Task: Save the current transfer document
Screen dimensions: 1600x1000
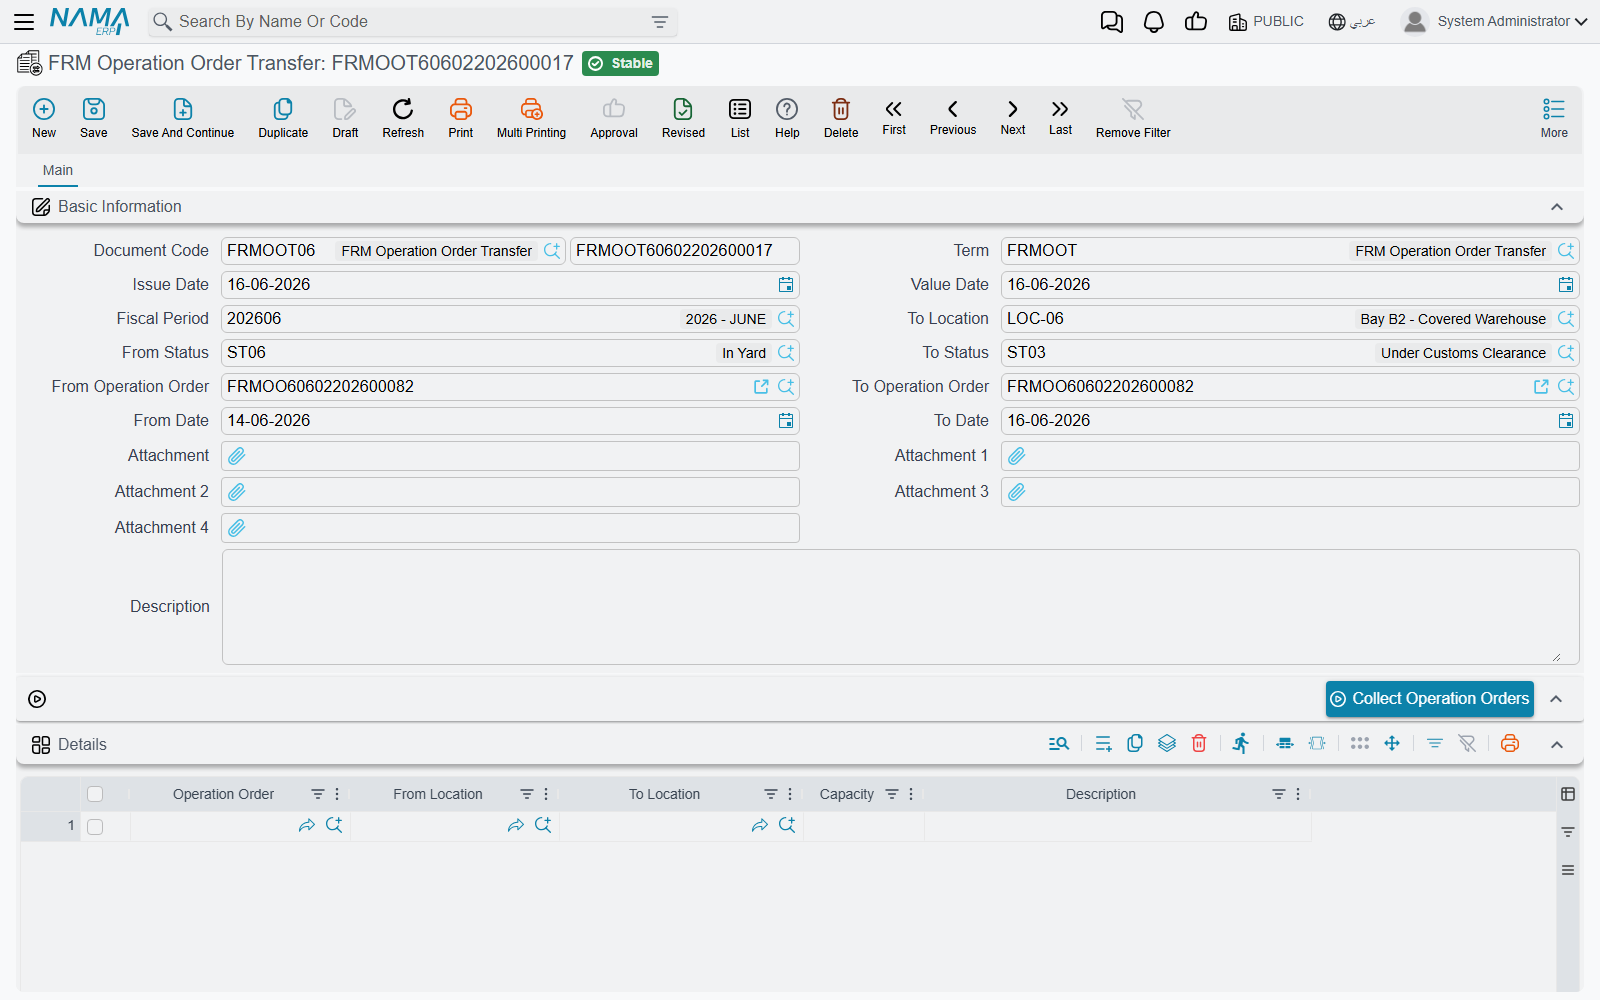Action: (x=94, y=118)
